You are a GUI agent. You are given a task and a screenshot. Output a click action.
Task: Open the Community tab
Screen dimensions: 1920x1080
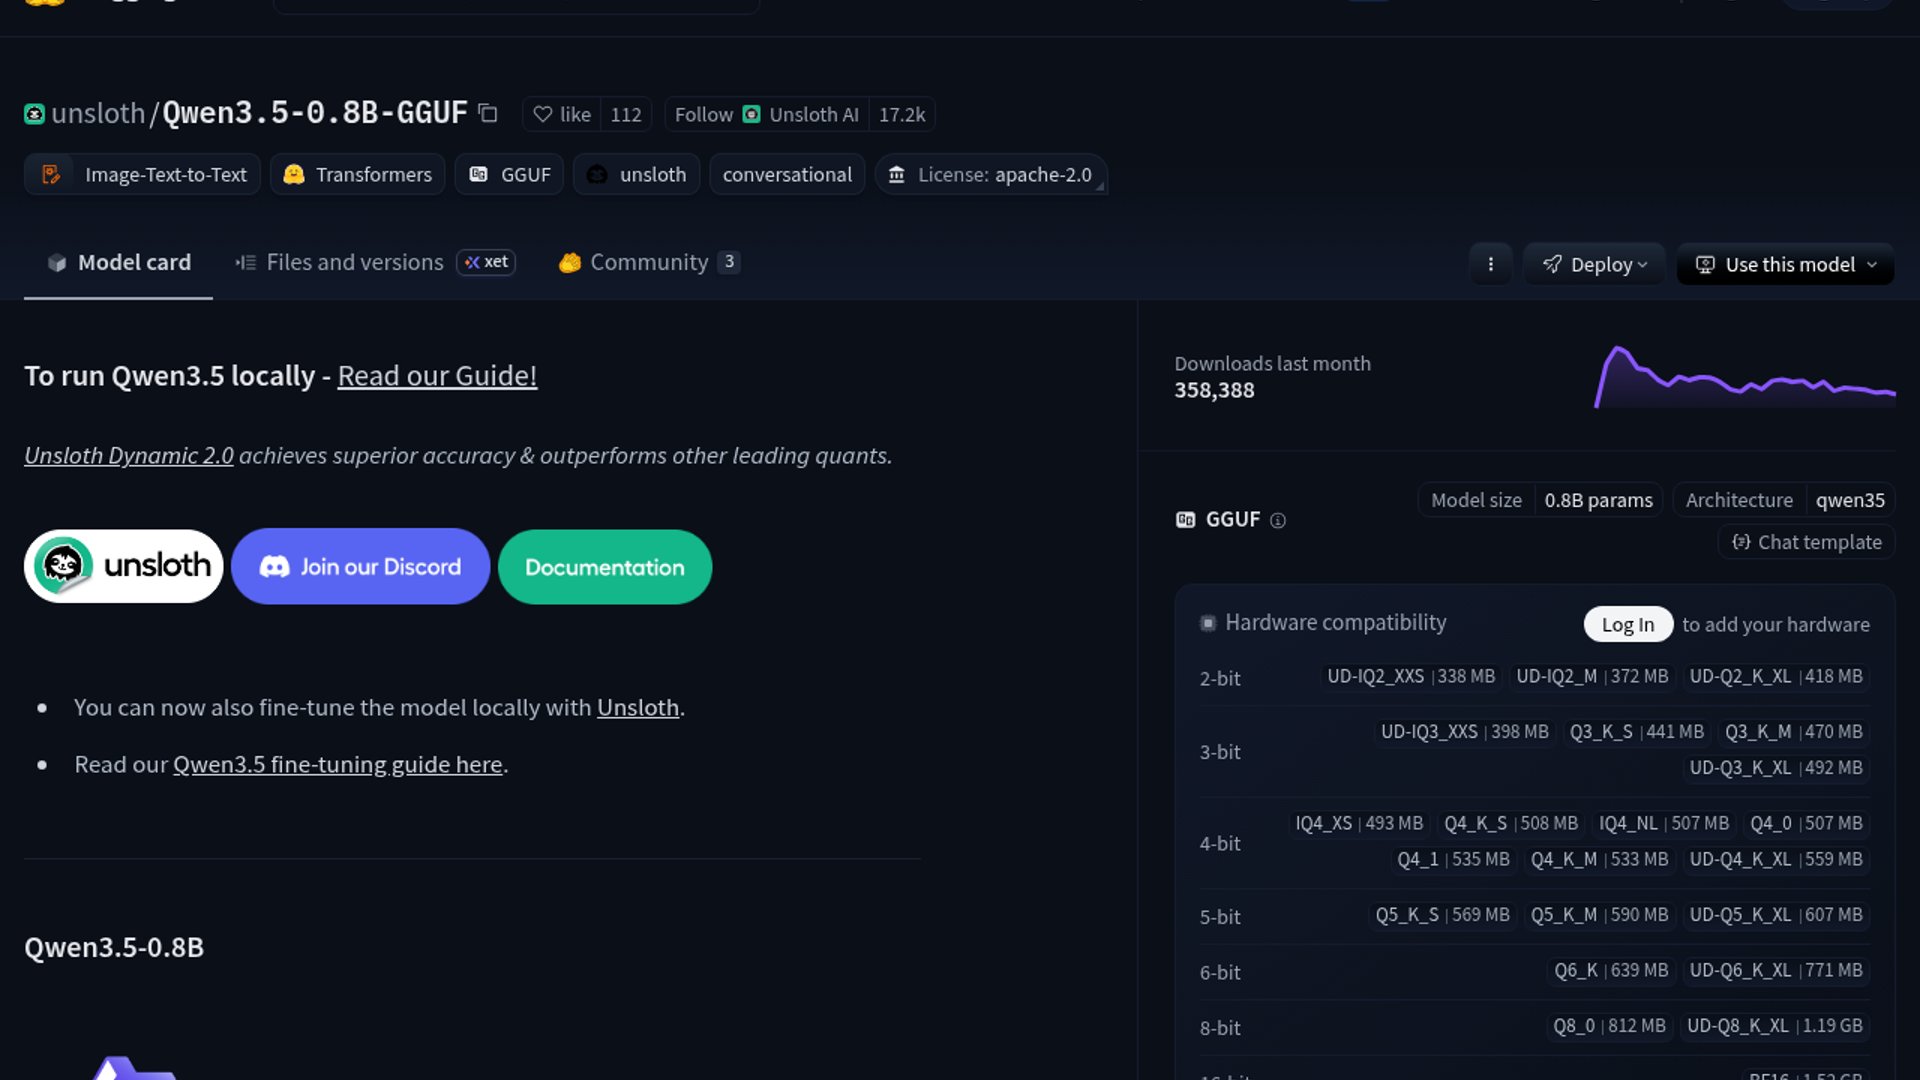pos(648,262)
